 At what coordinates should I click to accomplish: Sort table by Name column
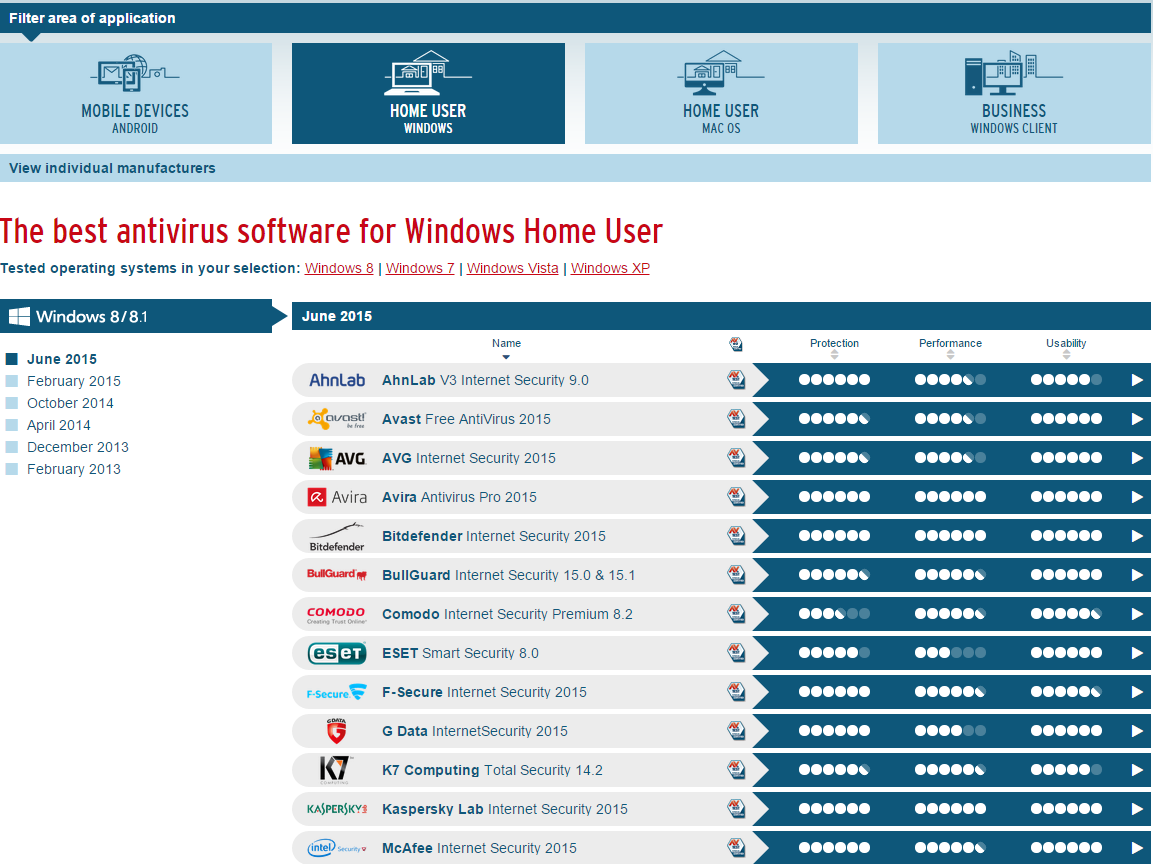tap(506, 347)
